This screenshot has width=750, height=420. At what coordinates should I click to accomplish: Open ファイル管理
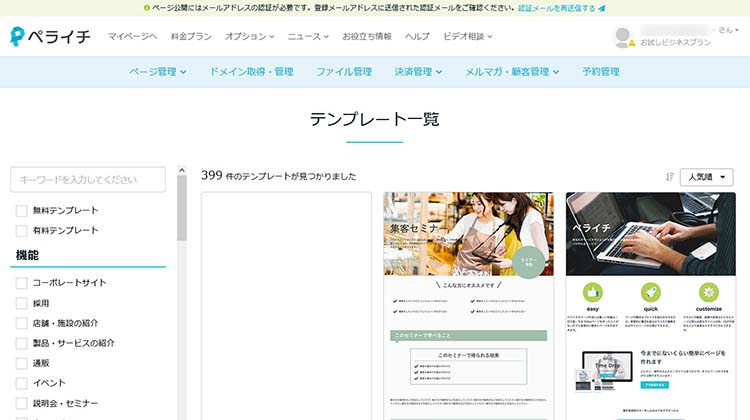343,72
